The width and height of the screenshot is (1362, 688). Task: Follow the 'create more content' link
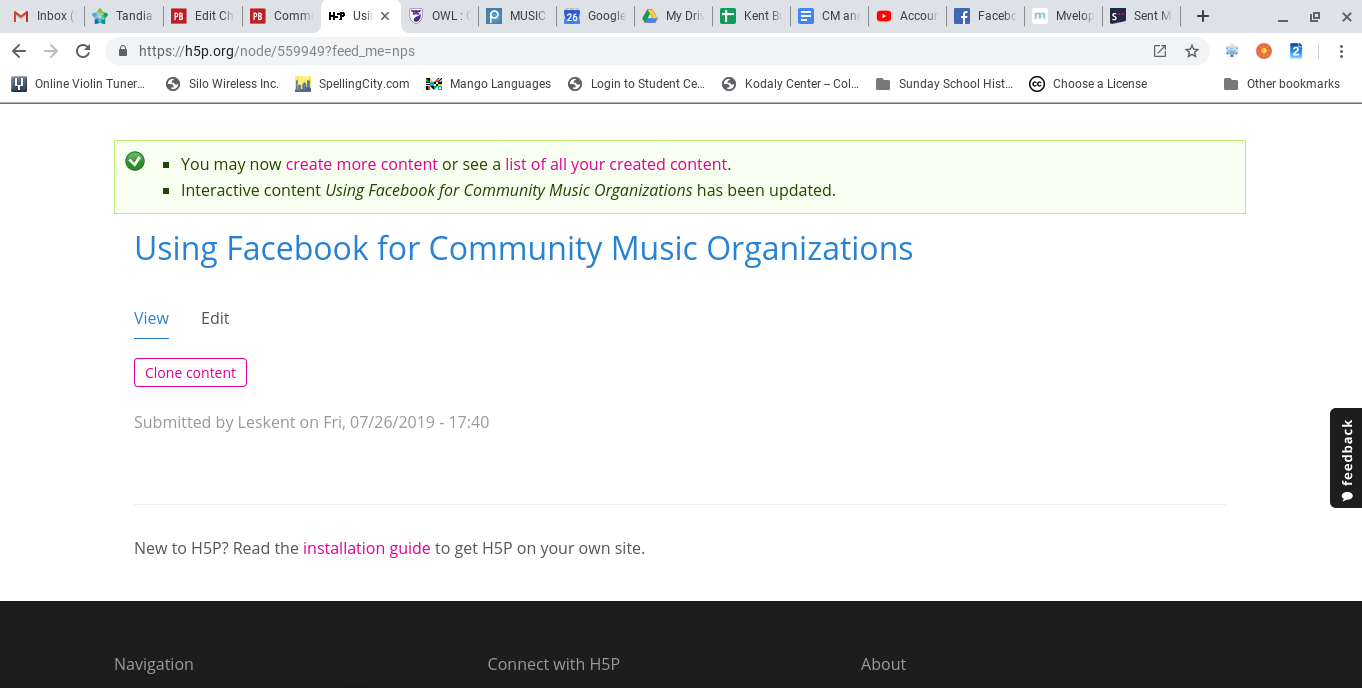(362, 164)
